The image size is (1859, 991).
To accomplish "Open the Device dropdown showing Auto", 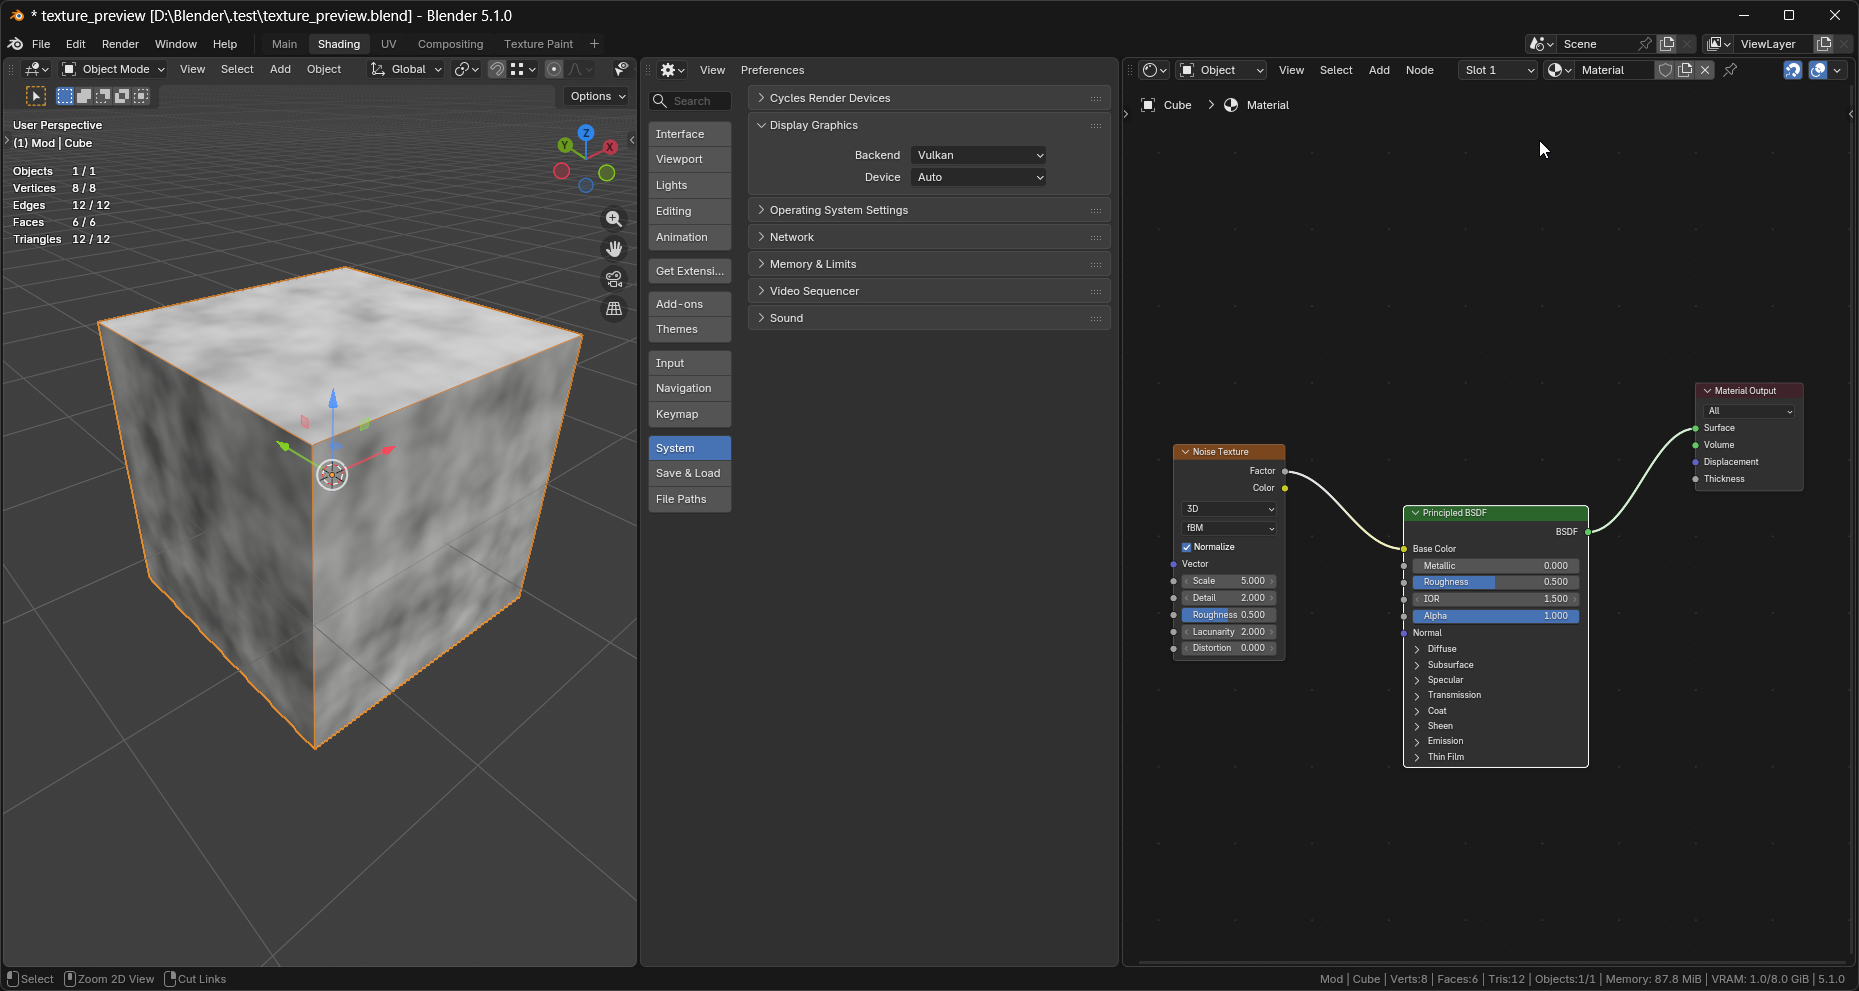I will [979, 177].
